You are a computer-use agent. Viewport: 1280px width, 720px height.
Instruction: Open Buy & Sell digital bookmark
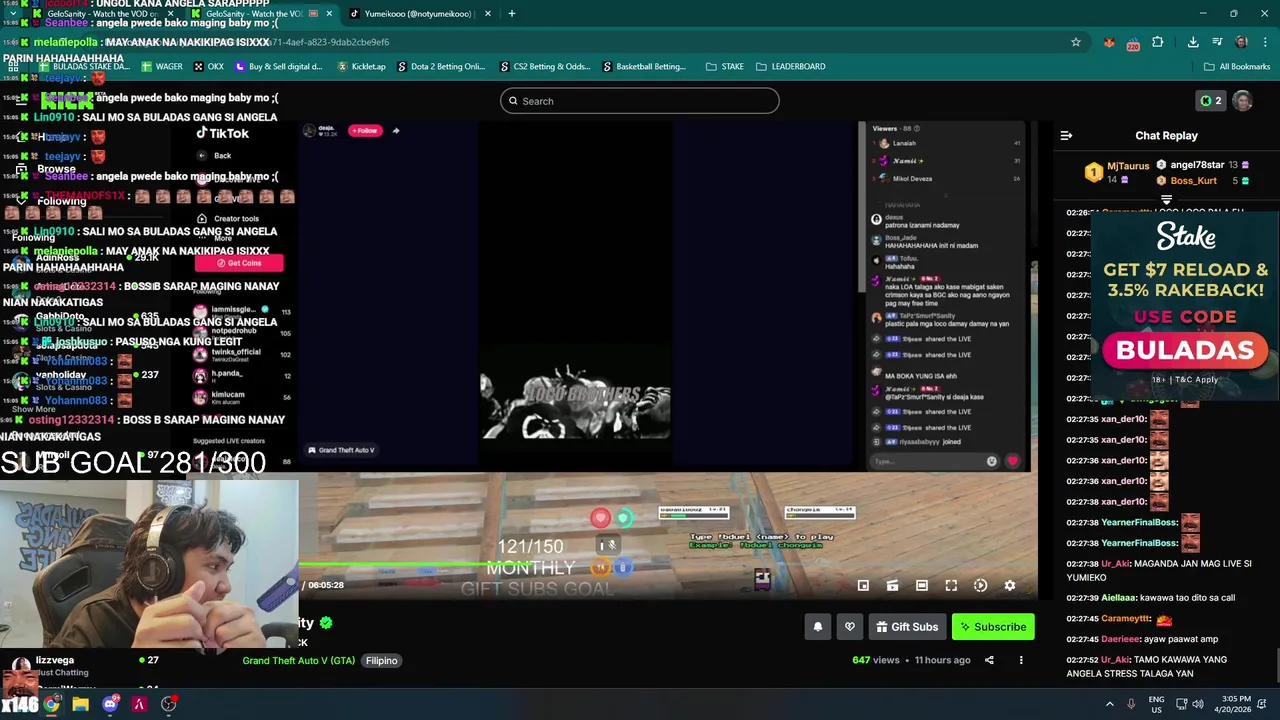(x=279, y=67)
